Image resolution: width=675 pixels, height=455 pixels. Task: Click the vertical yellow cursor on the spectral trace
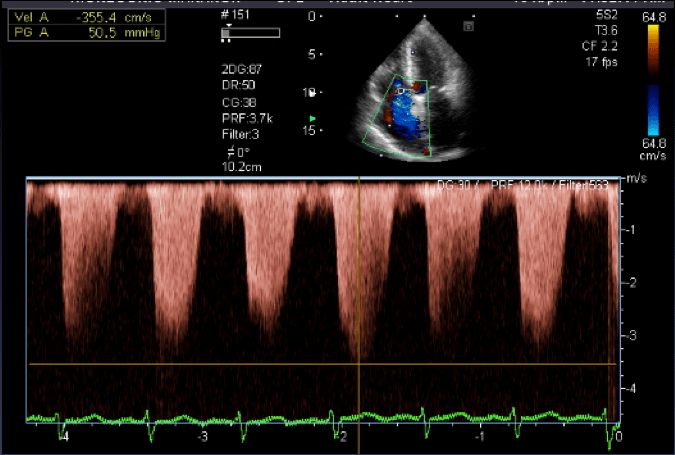359,300
